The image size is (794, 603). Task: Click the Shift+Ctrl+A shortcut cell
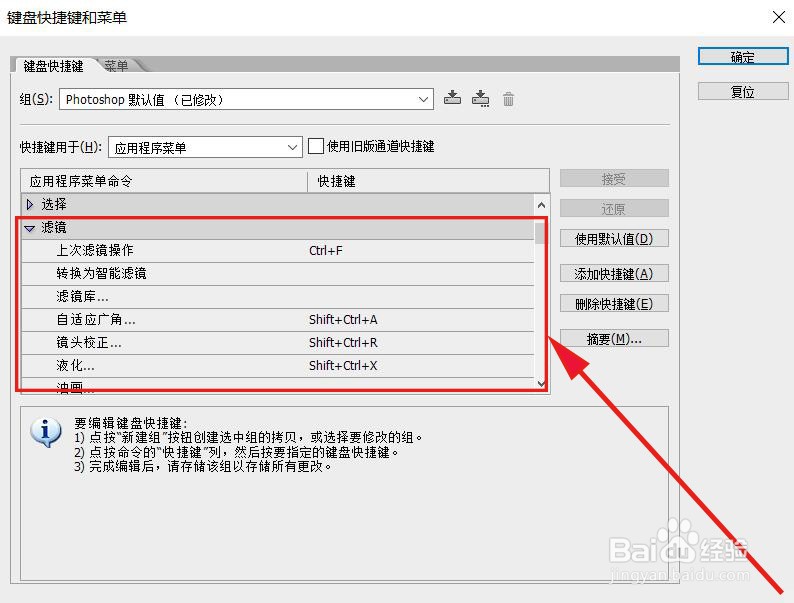tap(343, 319)
